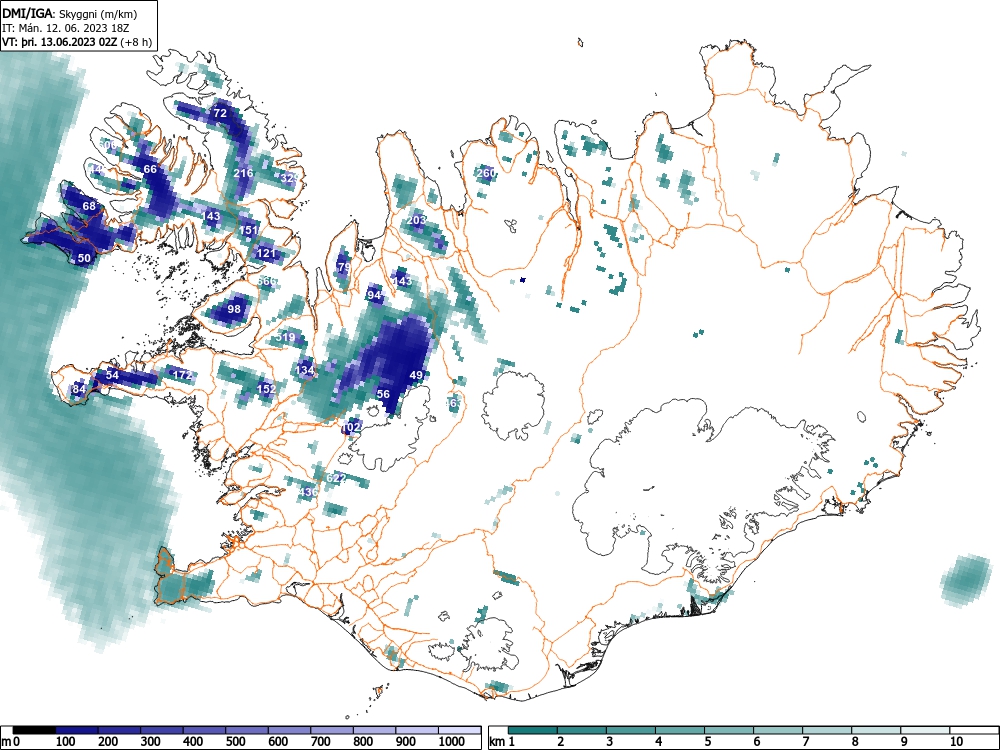Click the '66' visibility value on map
The height and width of the screenshot is (750, 1000).
click(151, 169)
